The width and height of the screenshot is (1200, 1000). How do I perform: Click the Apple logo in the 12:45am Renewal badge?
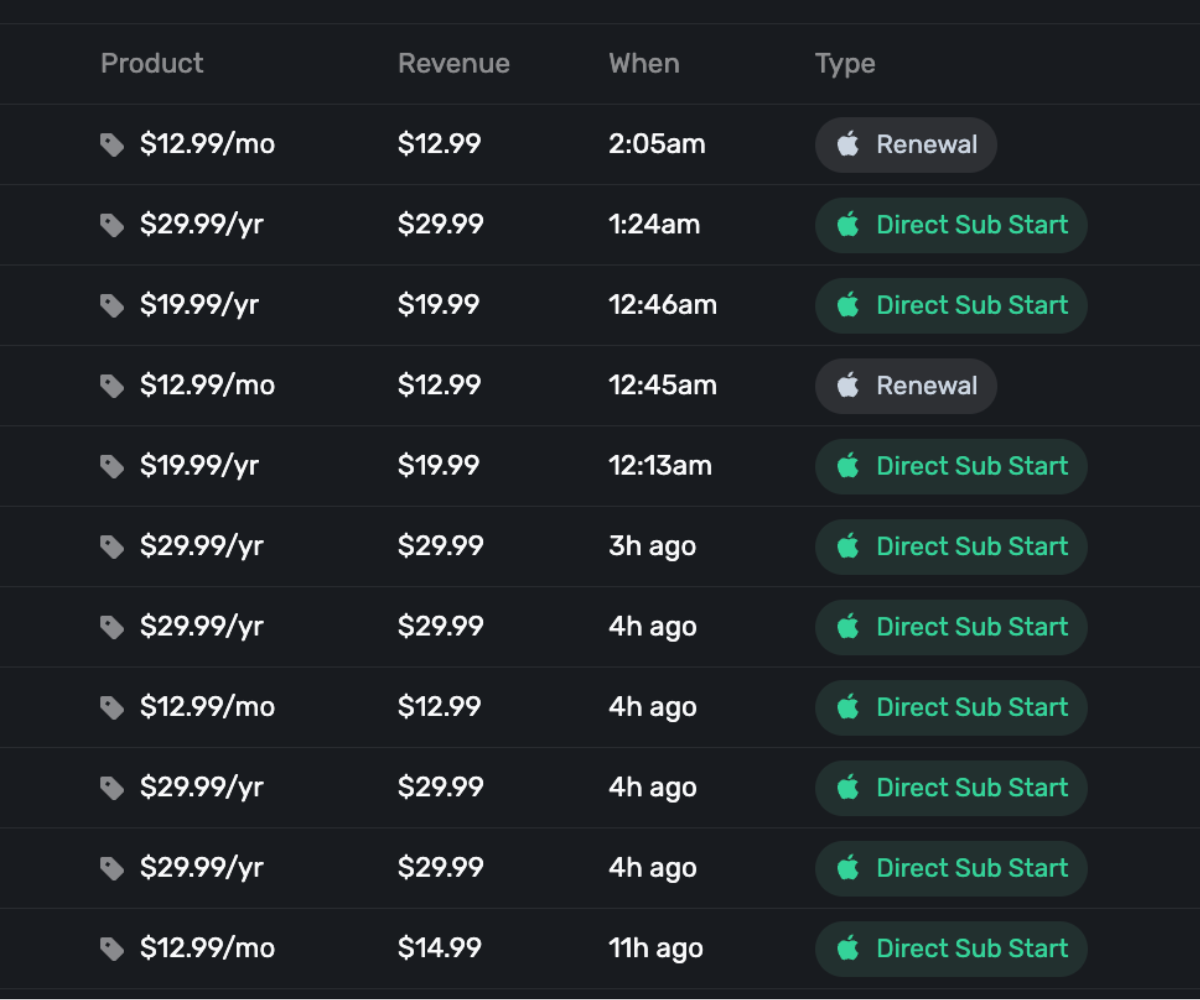click(848, 385)
